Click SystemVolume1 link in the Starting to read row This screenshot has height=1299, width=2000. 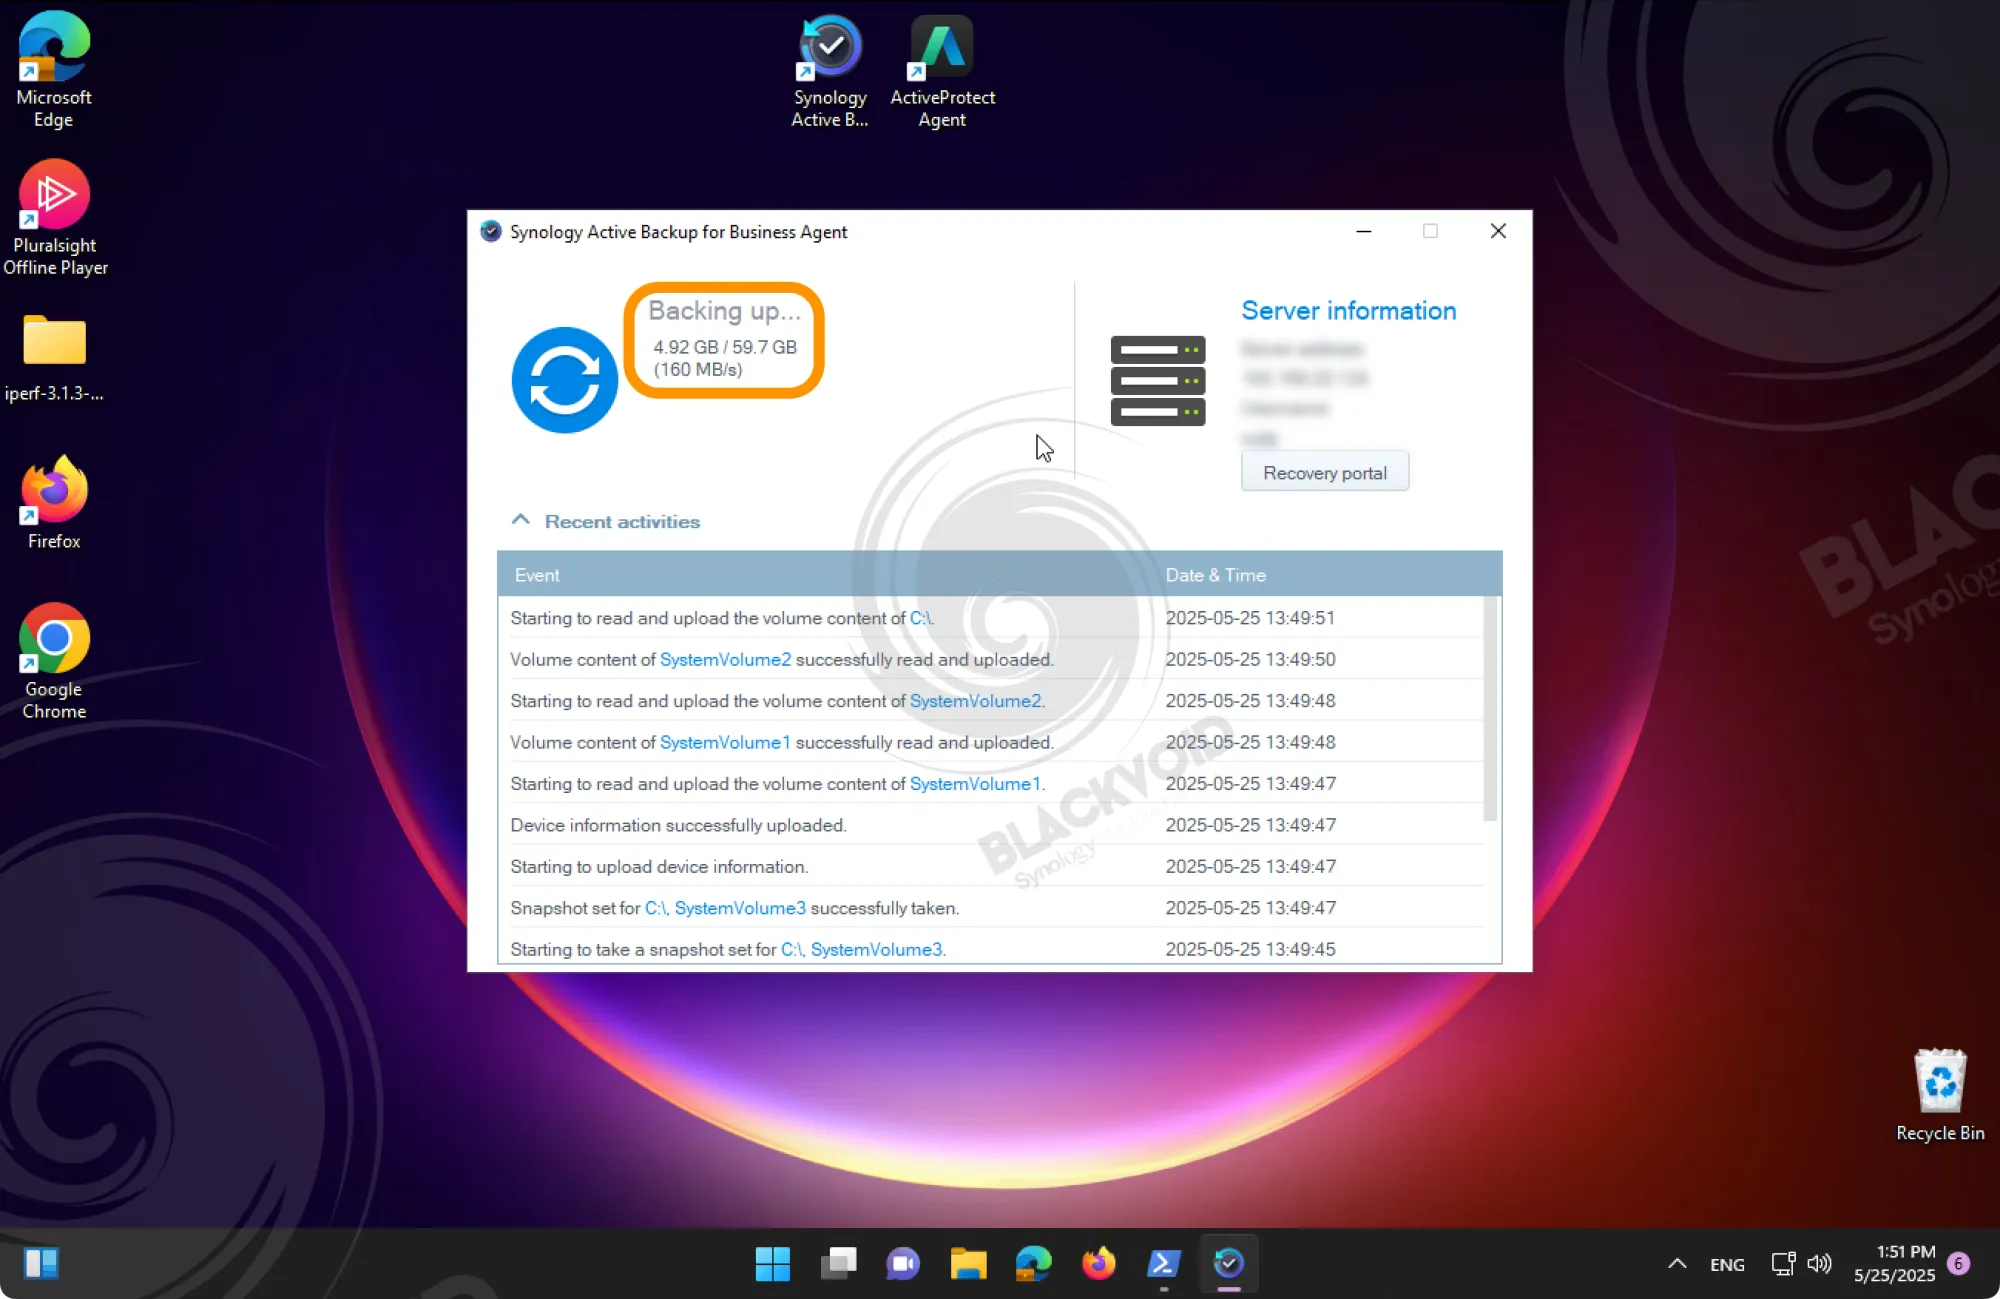pyautogui.click(x=975, y=784)
